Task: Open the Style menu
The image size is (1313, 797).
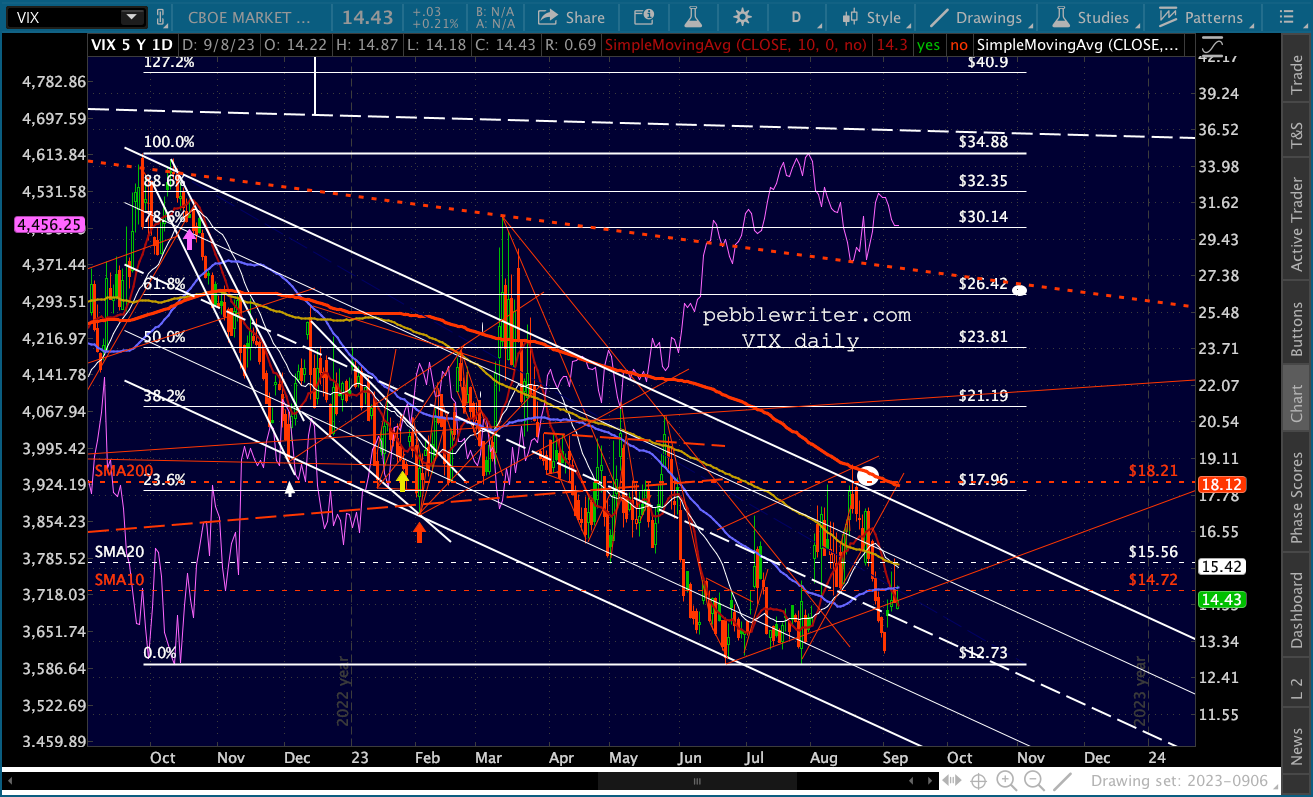Action: [872, 17]
